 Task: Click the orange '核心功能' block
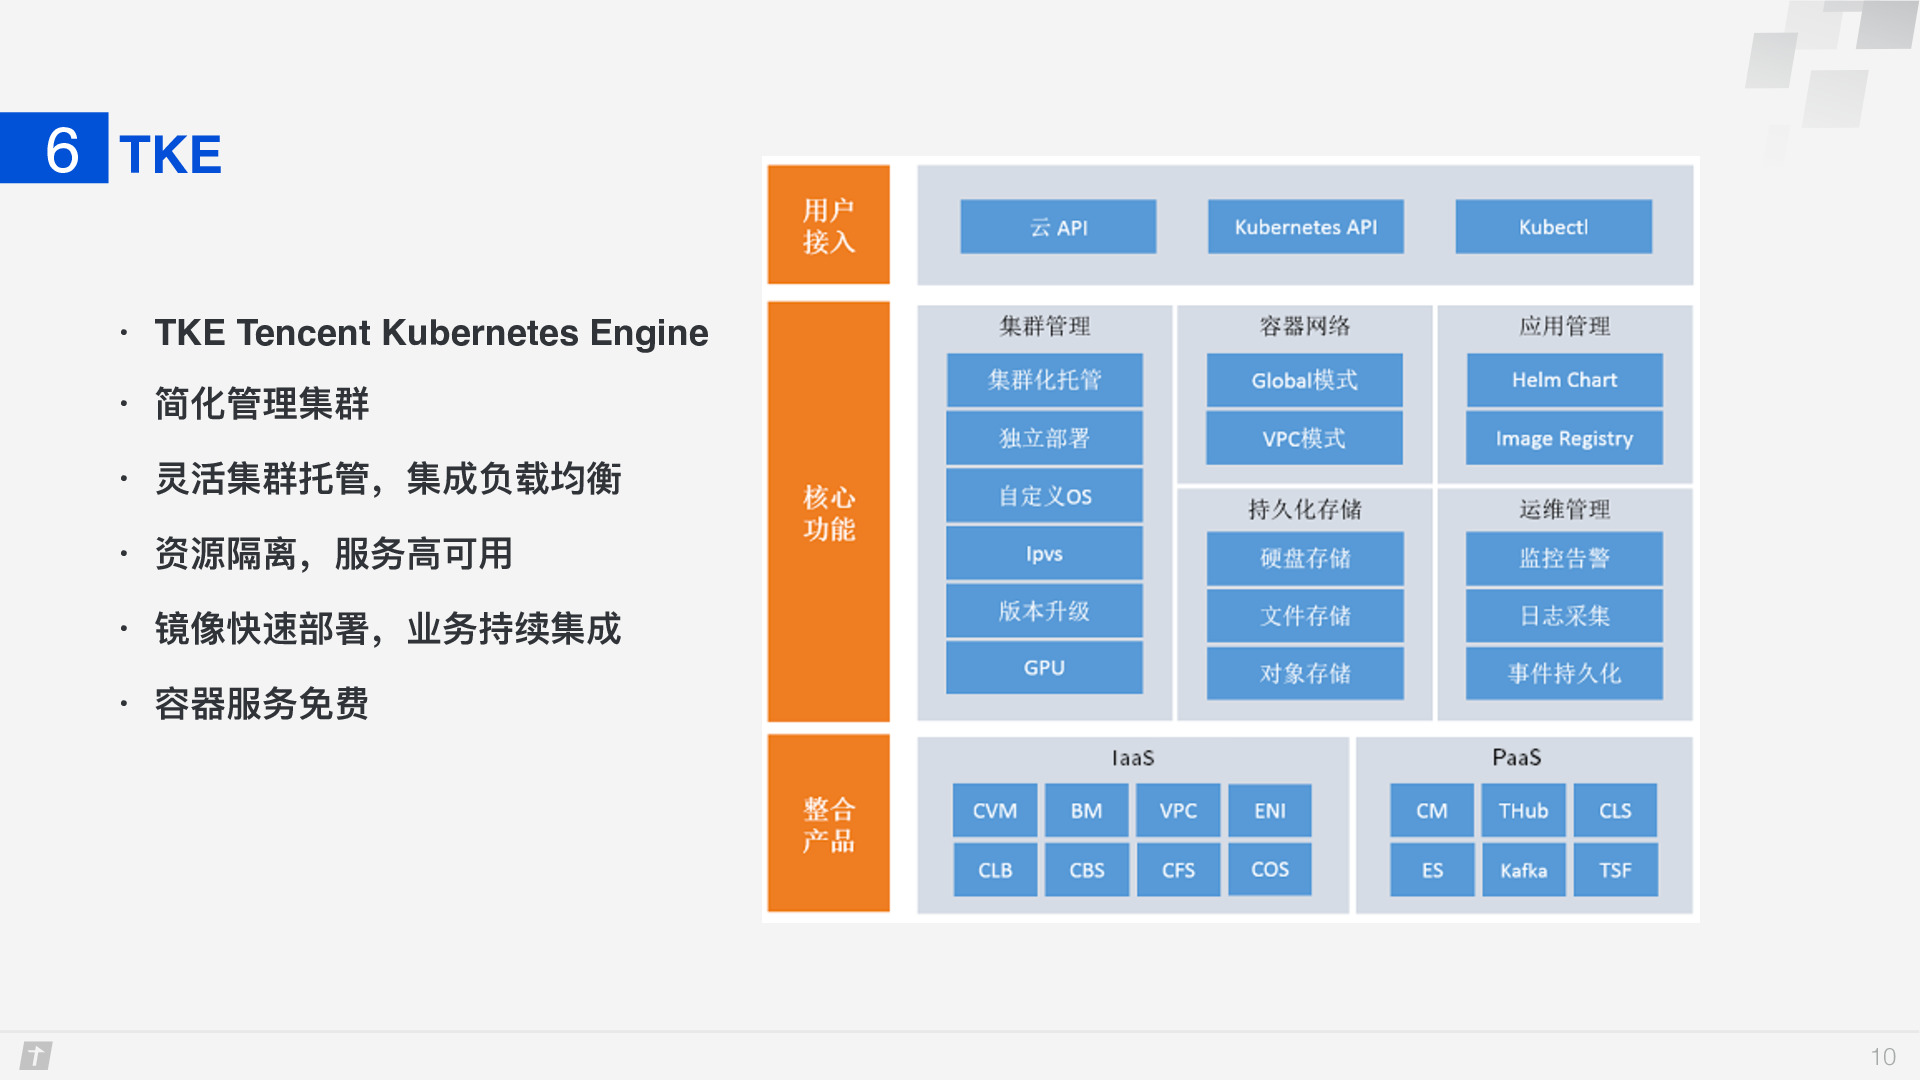[828, 512]
